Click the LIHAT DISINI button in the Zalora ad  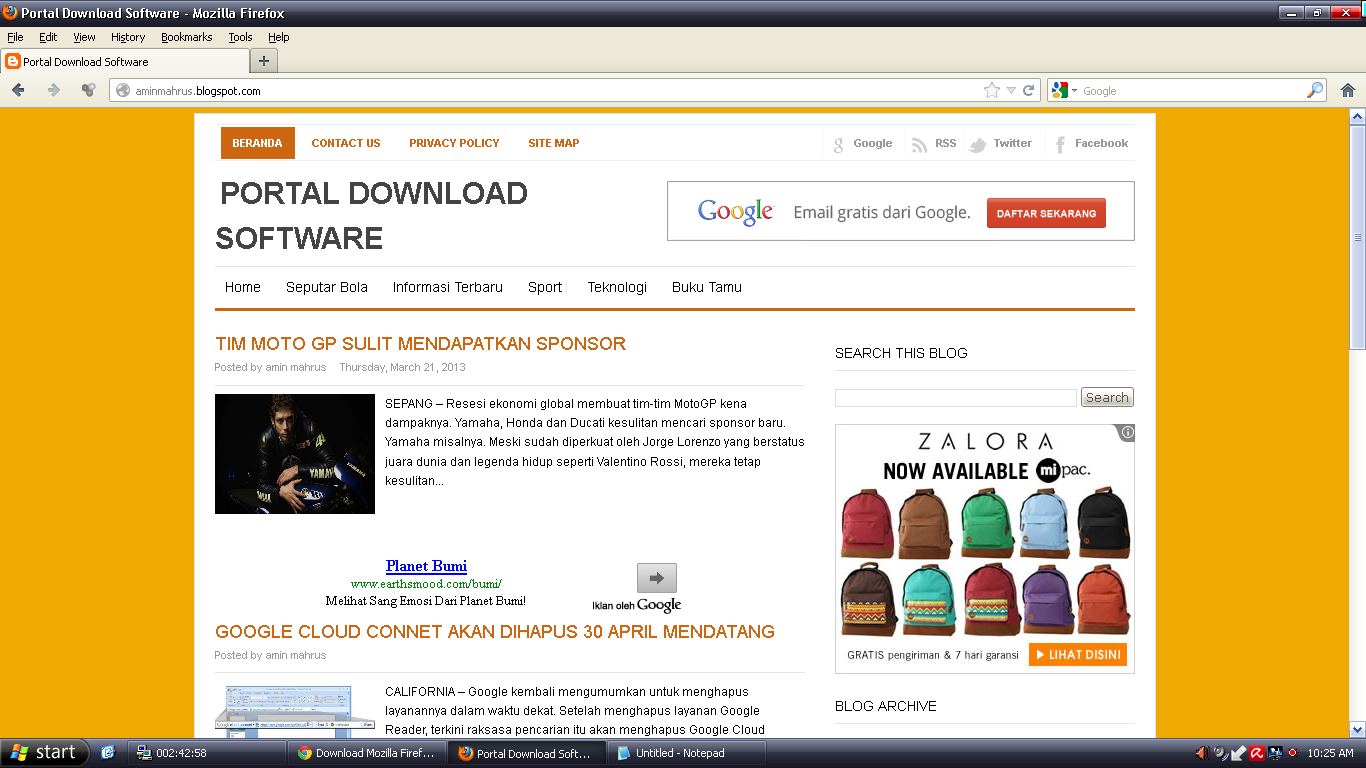pyautogui.click(x=1078, y=655)
